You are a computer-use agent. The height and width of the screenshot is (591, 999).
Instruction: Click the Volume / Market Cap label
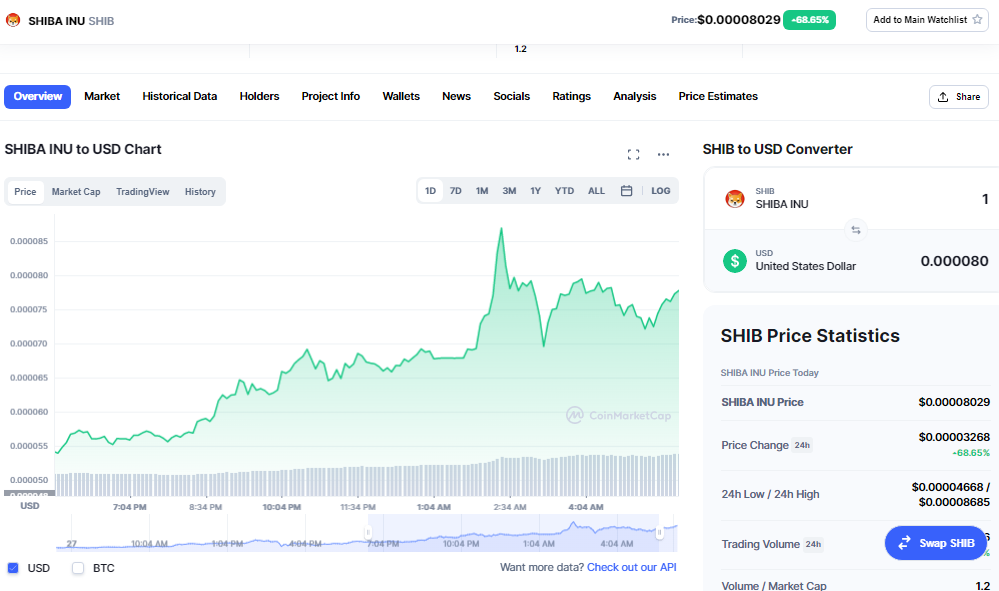coord(773,586)
